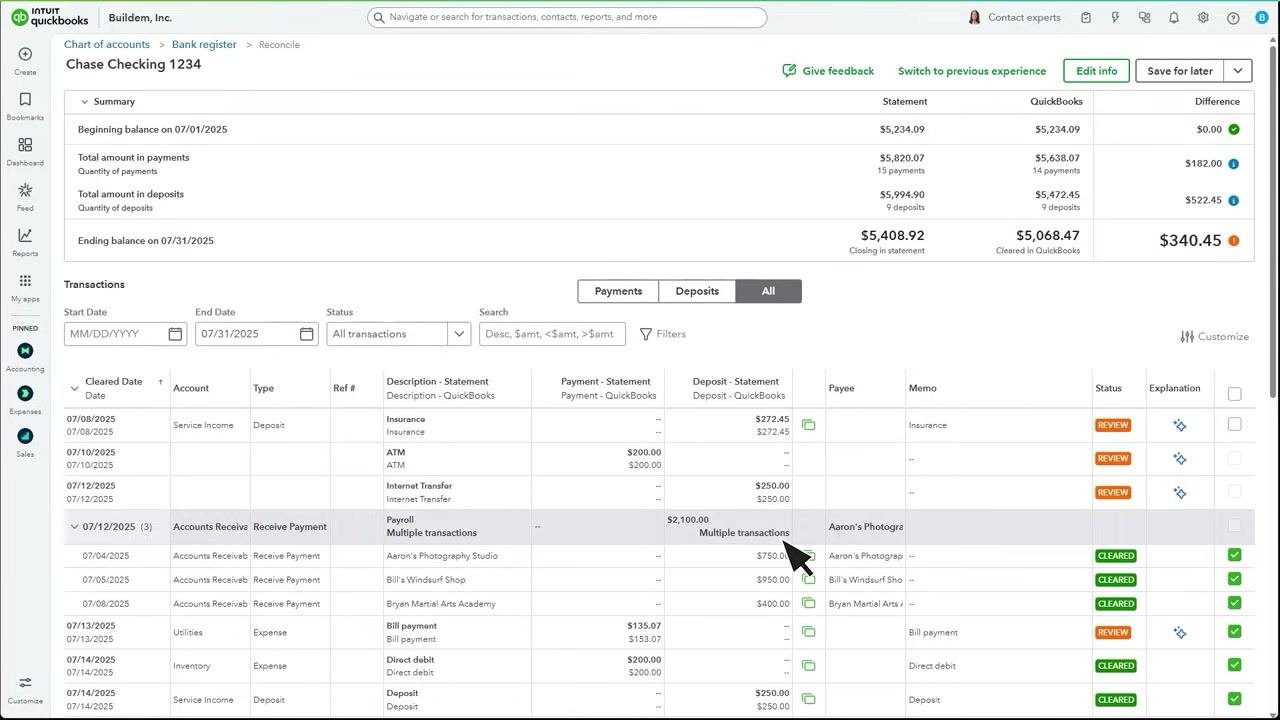Switch to the Deposits tab
The height and width of the screenshot is (720, 1280).
[697, 291]
